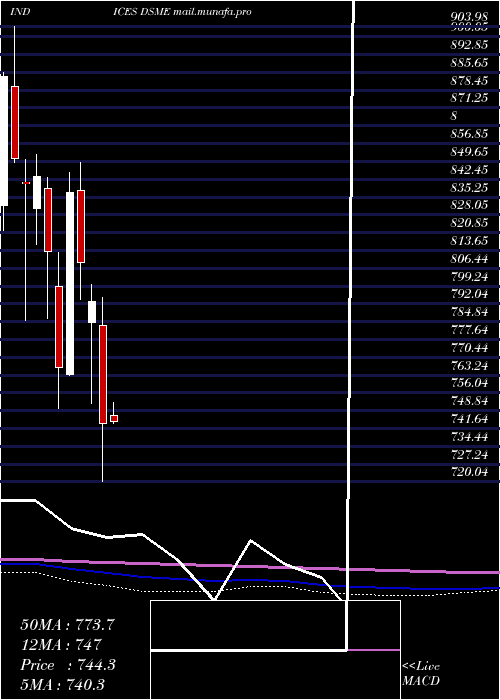500x700 pixels.
Task: Click the 842.45 price axis label
Action: 468,170
